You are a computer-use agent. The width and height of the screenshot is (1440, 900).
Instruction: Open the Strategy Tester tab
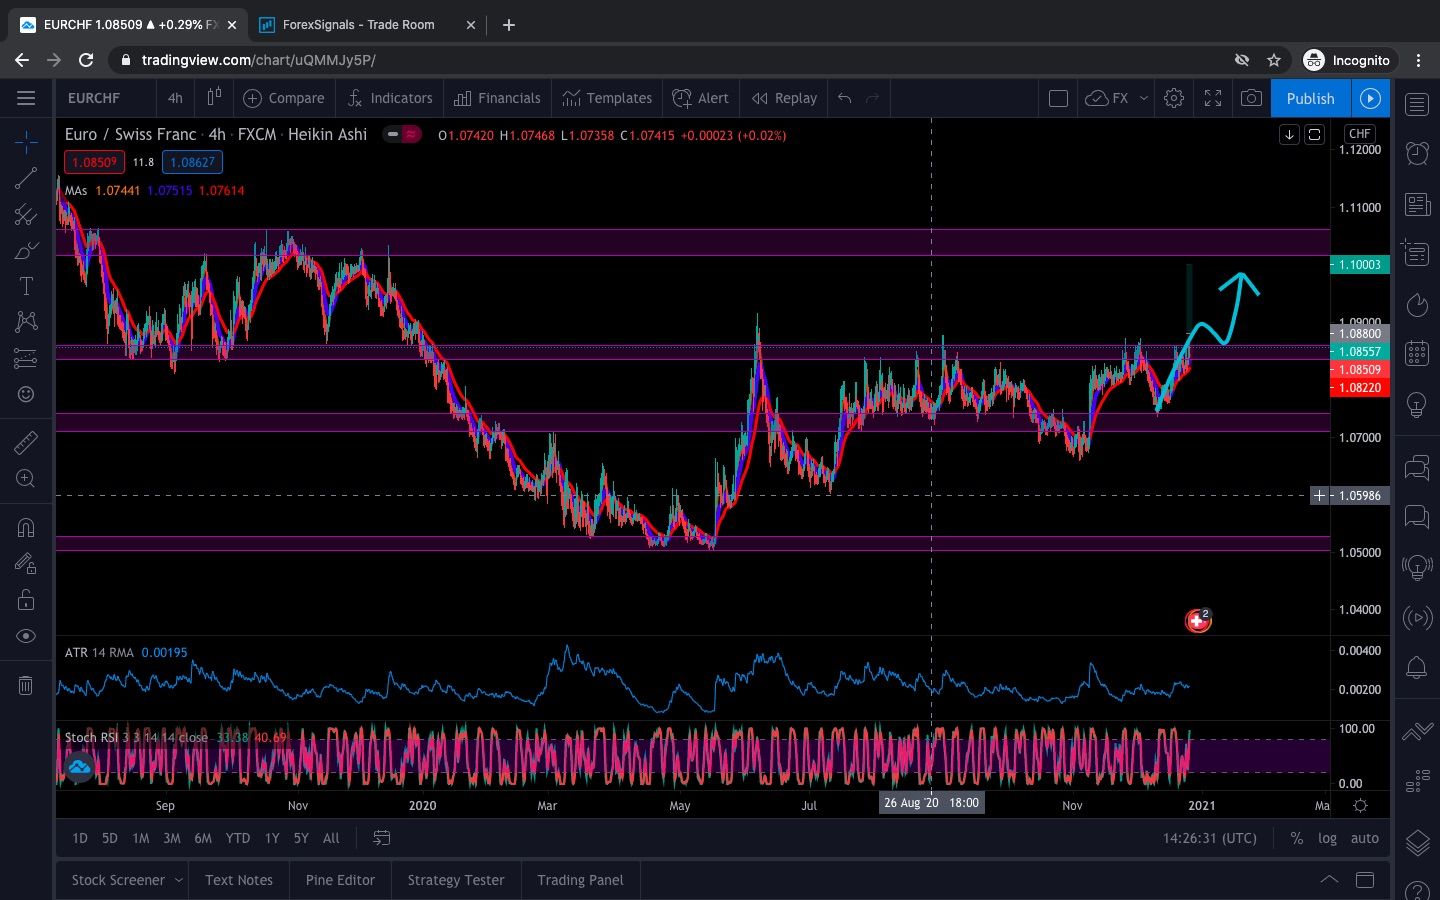point(456,880)
